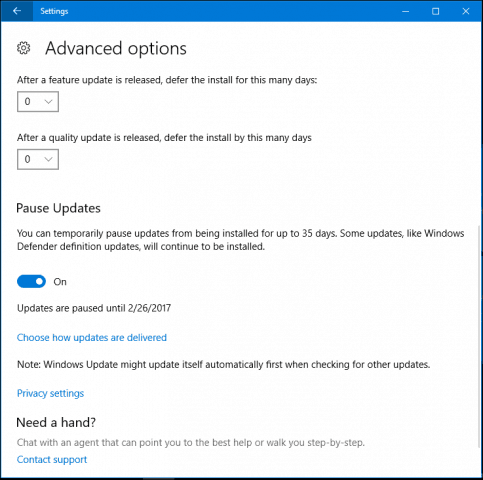This screenshot has height=480, width=483.
Task: Click the On label beside the pause toggle
Action: tap(60, 282)
